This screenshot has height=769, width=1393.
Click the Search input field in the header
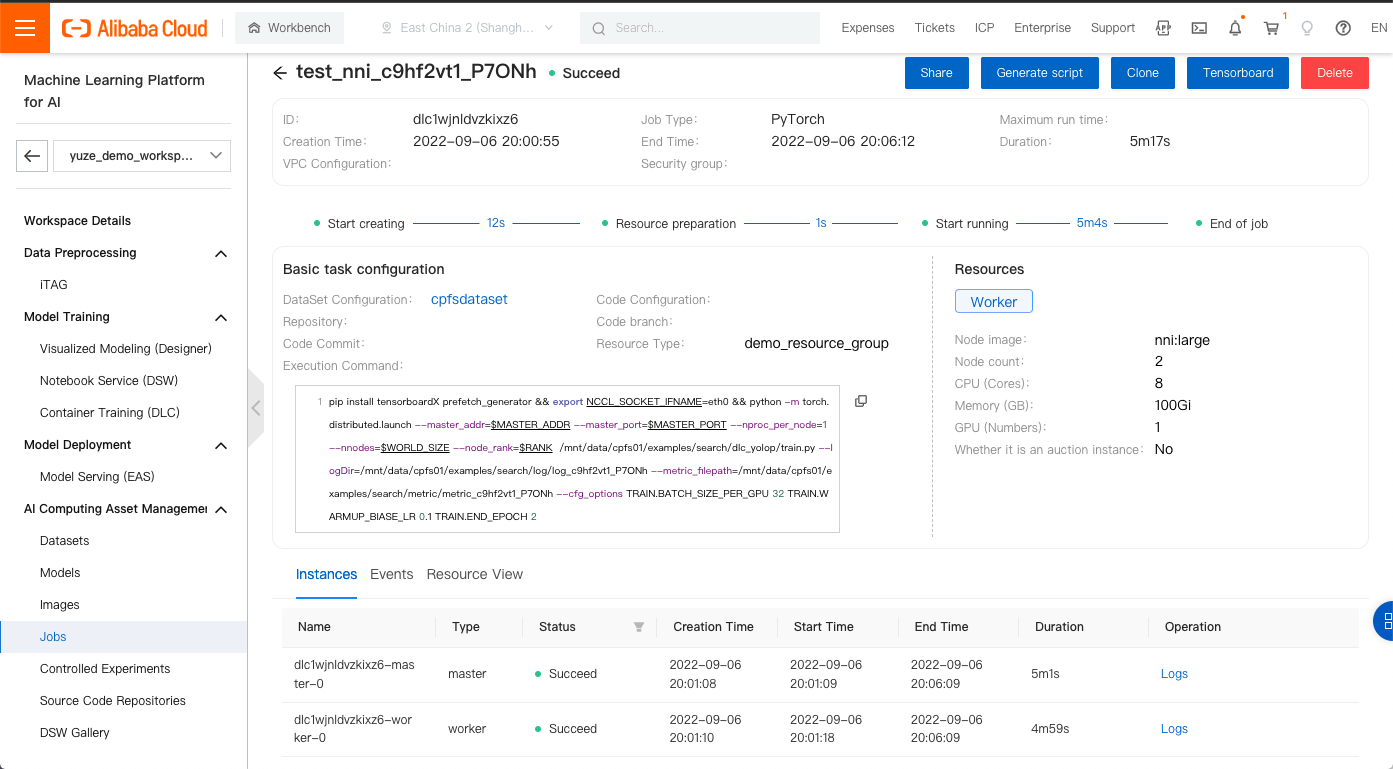pos(700,27)
